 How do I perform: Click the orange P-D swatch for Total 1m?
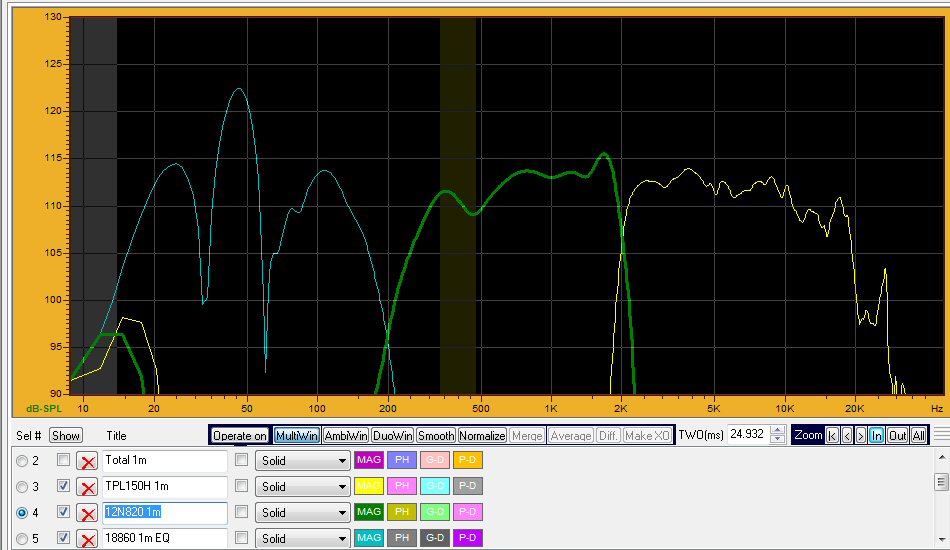tap(467, 460)
